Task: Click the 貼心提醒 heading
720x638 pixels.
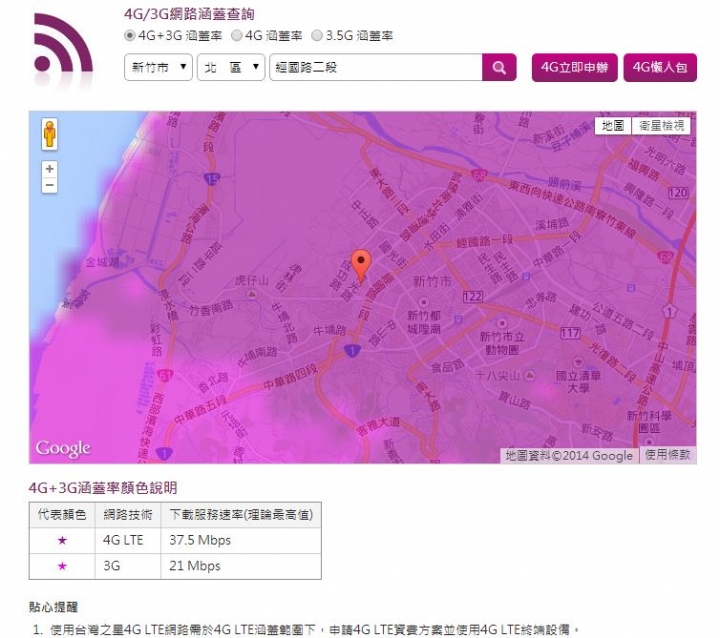Action: (53, 606)
